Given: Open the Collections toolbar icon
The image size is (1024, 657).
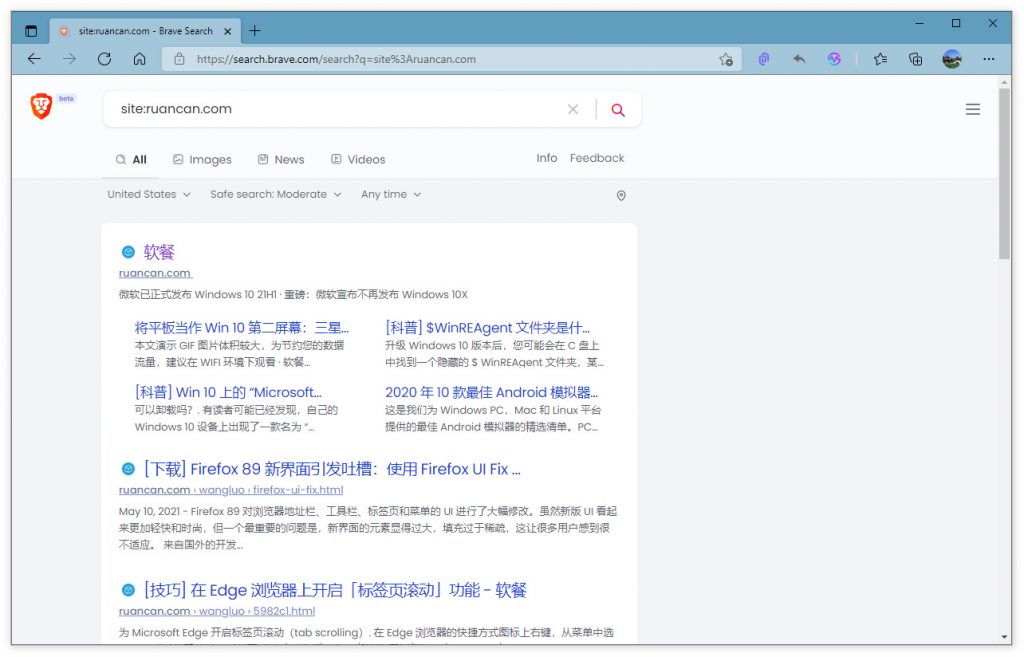Looking at the screenshot, I should click(x=915, y=59).
